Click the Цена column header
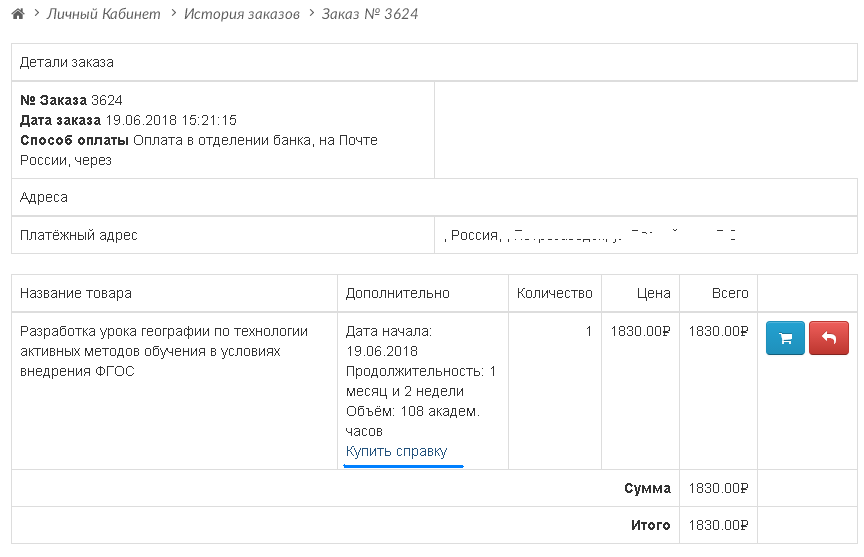Screen dimensions: 864x557 pyautogui.click(x=653, y=293)
